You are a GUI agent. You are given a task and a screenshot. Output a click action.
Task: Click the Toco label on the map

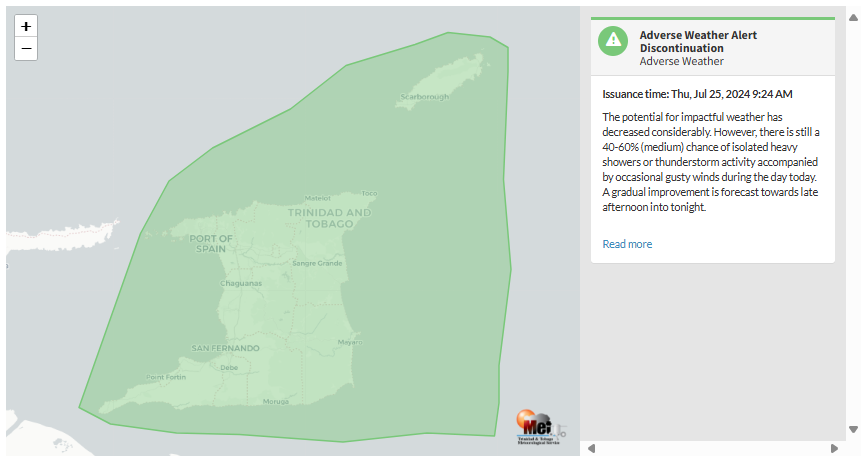369,193
